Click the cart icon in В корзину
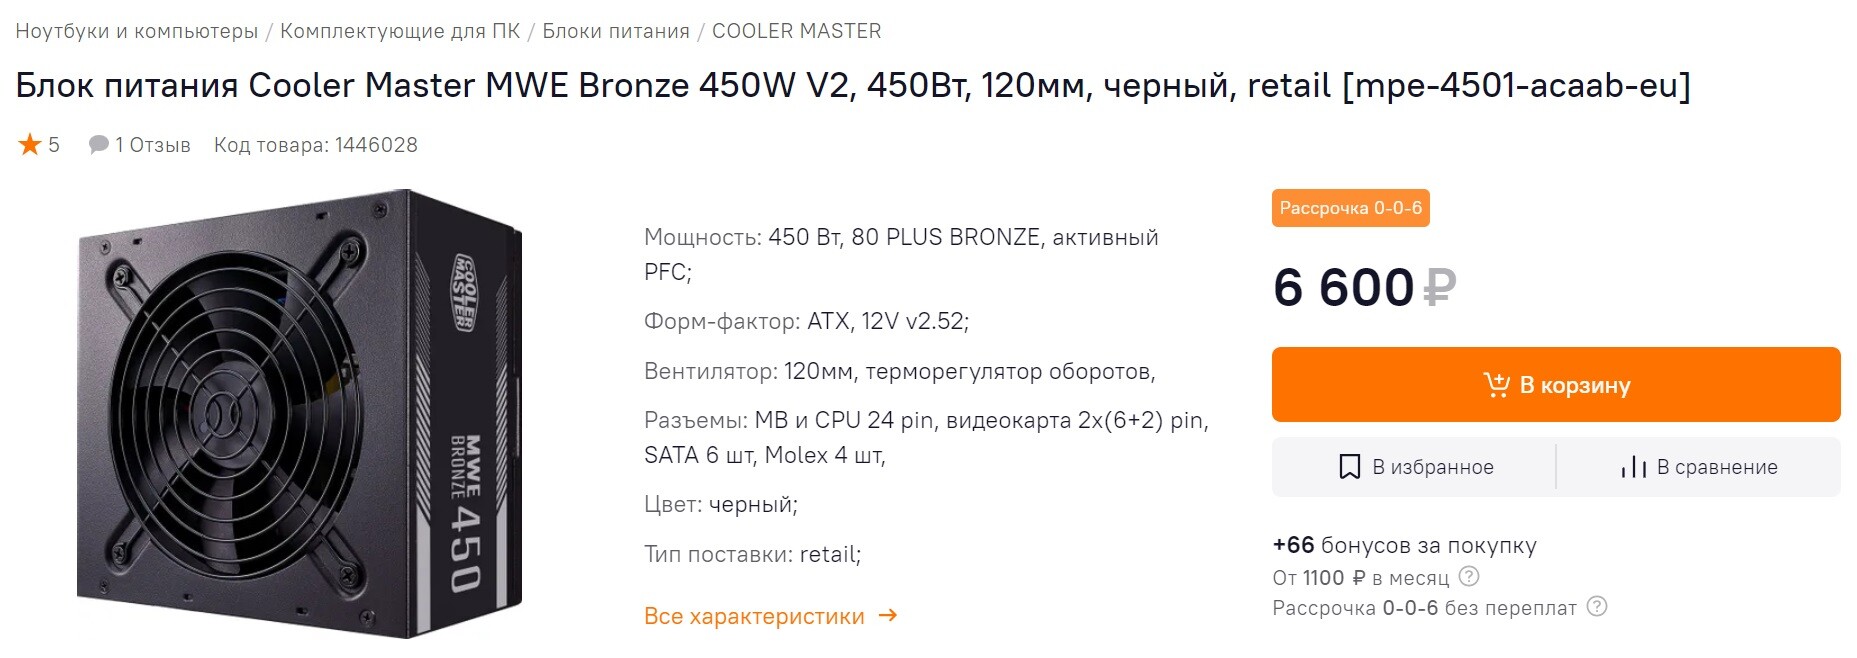The width and height of the screenshot is (1857, 658). (1496, 385)
